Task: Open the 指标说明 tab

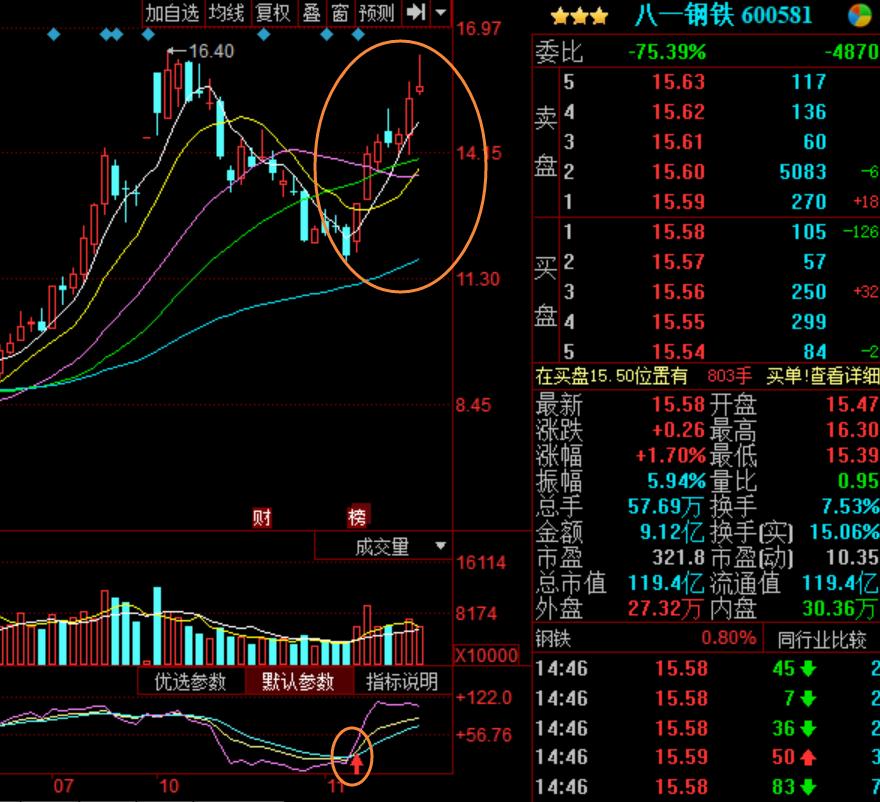Action: (x=402, y=681)
